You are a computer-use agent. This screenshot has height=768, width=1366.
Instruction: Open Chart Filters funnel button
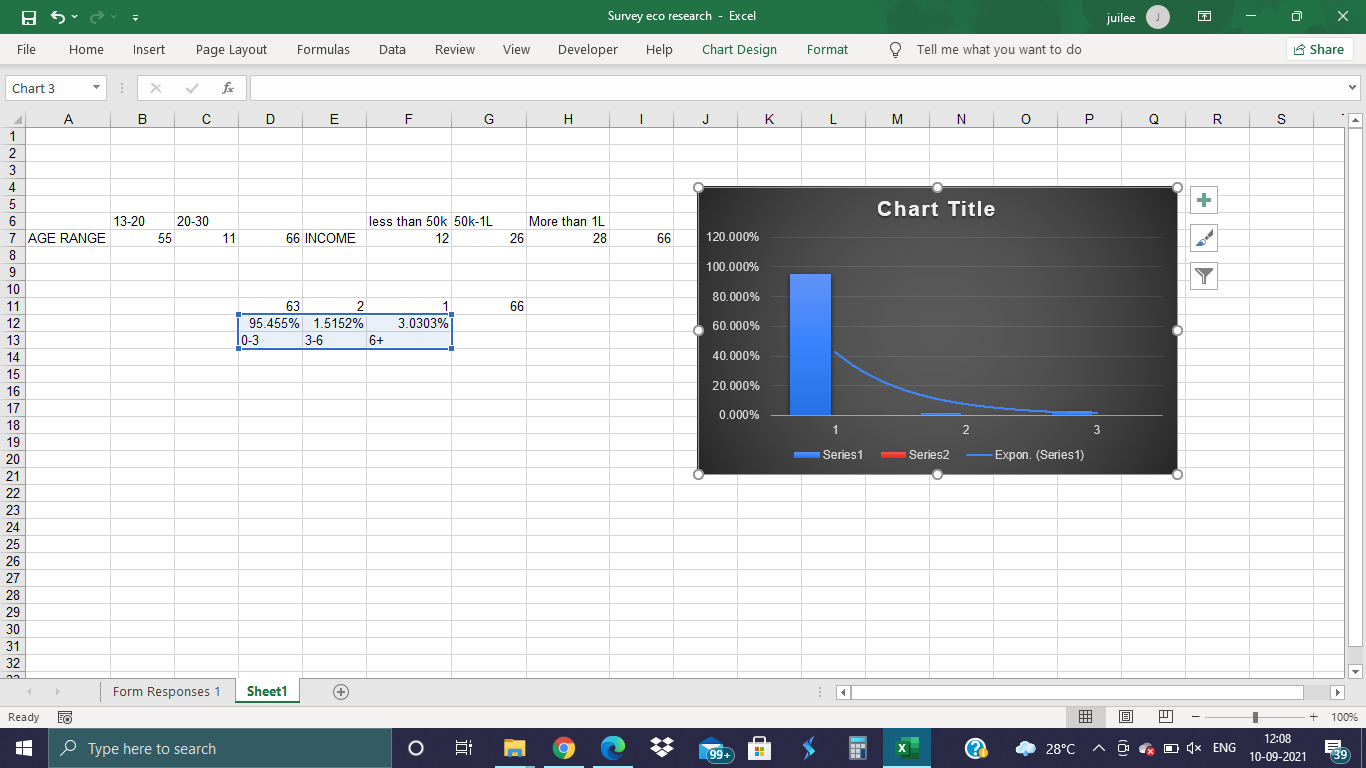coord(1204,276)
